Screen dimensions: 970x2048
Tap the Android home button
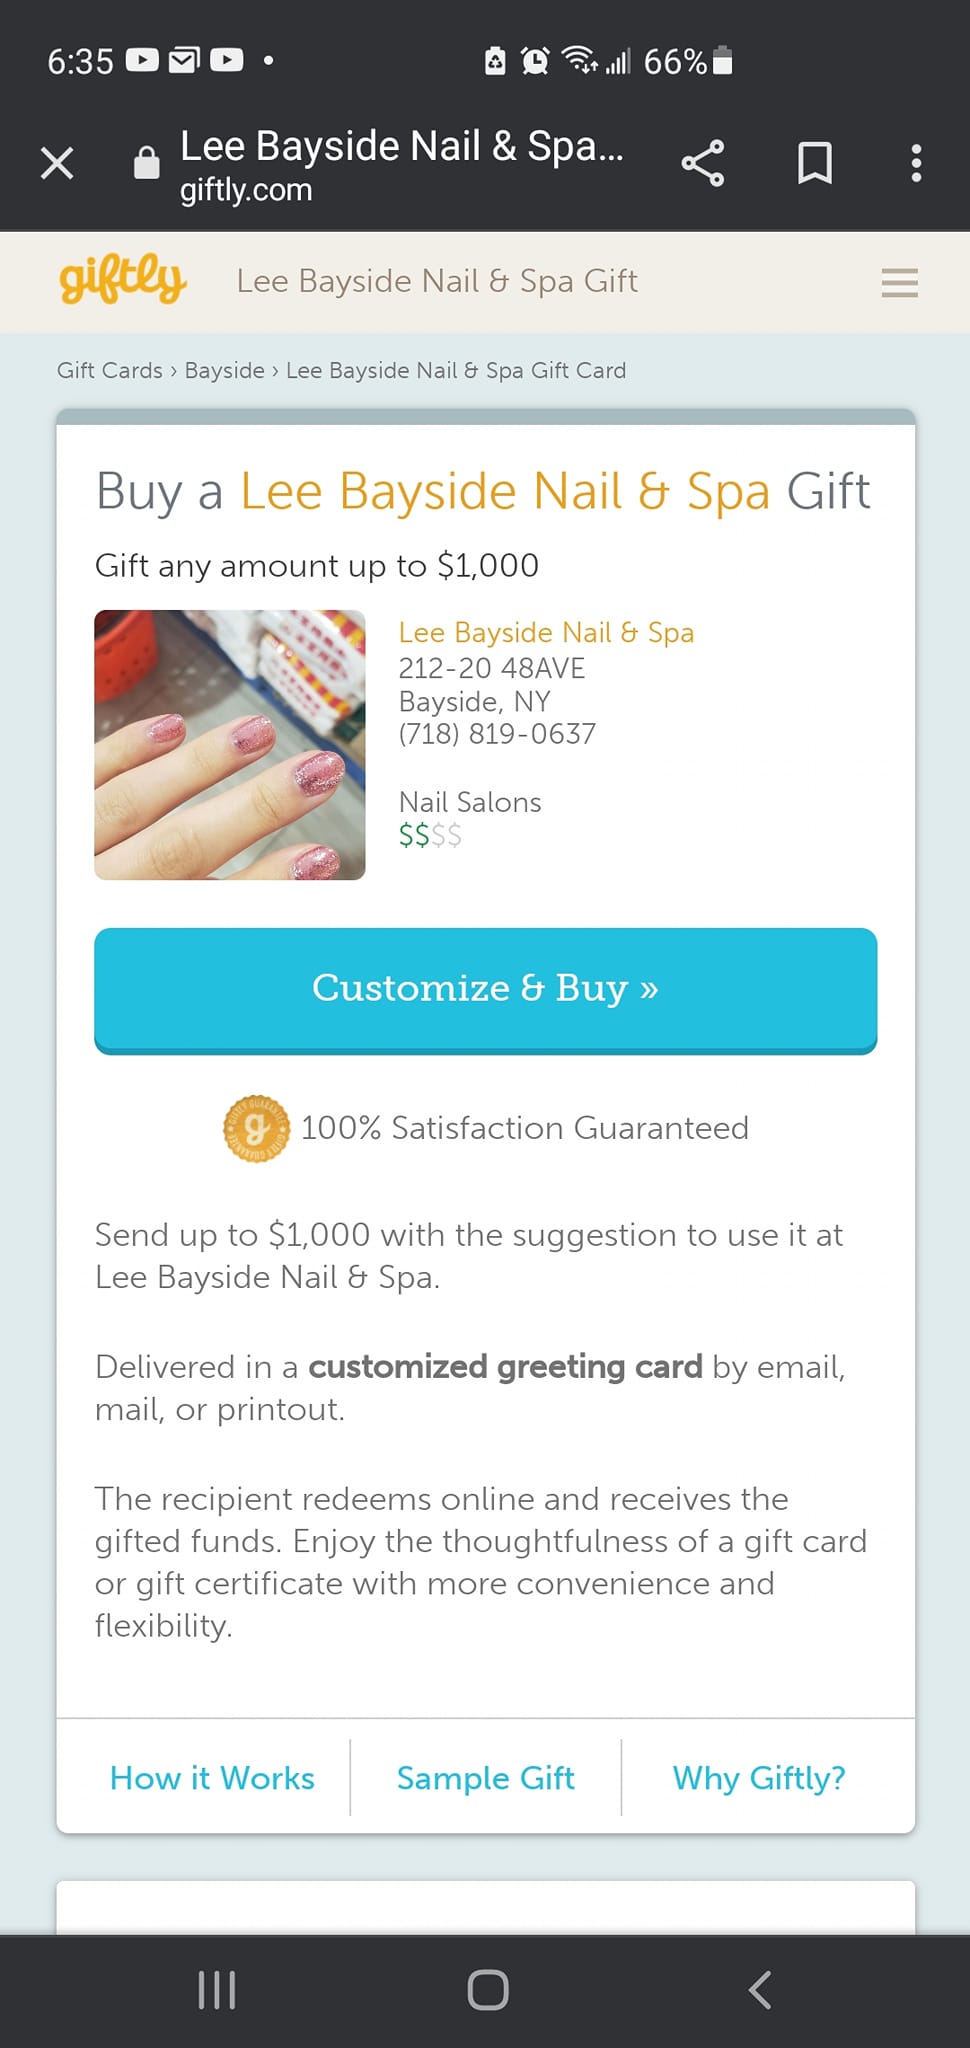tap(488, 1990)
